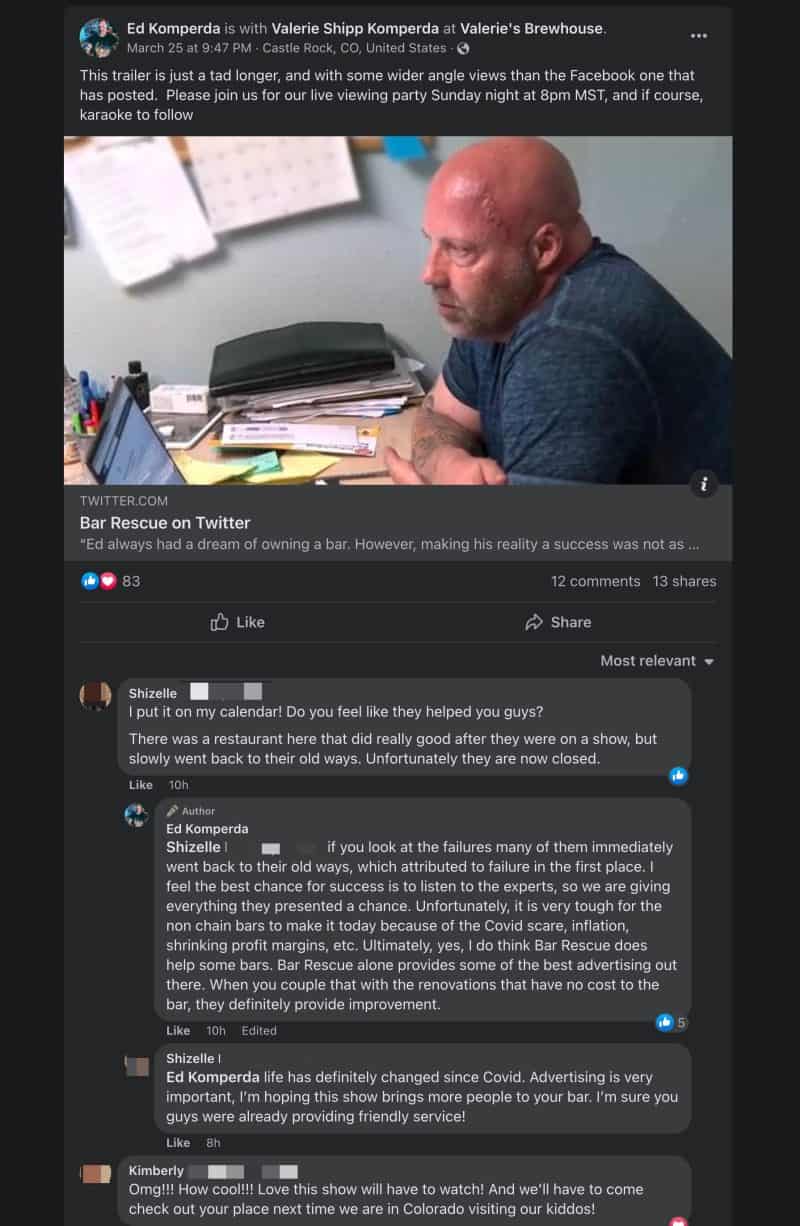
Task: Click Shizelle's commenter avatar
Action: (x=95, y=696)
